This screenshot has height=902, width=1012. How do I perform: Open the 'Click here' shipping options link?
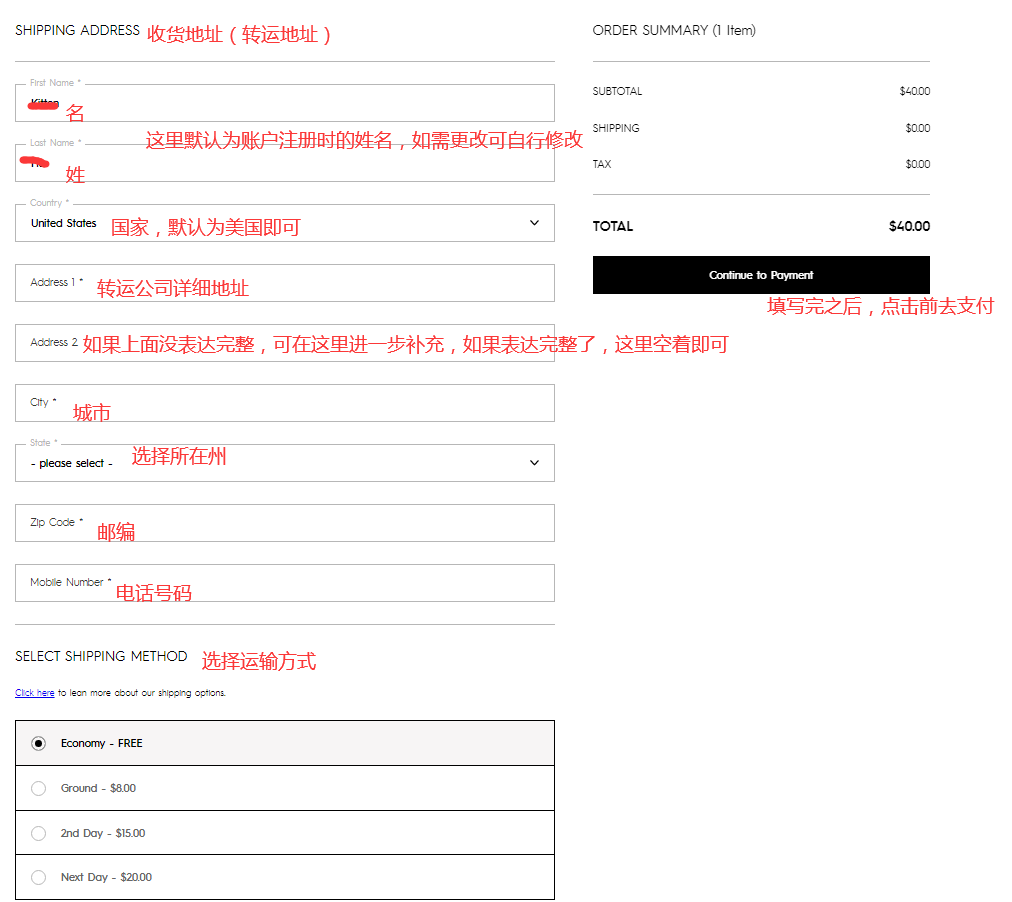click(x=34, y=693)
